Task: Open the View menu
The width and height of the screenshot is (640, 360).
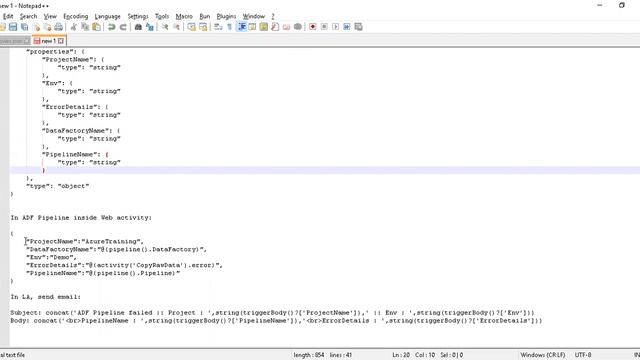Action: click(x=50, y=16)
